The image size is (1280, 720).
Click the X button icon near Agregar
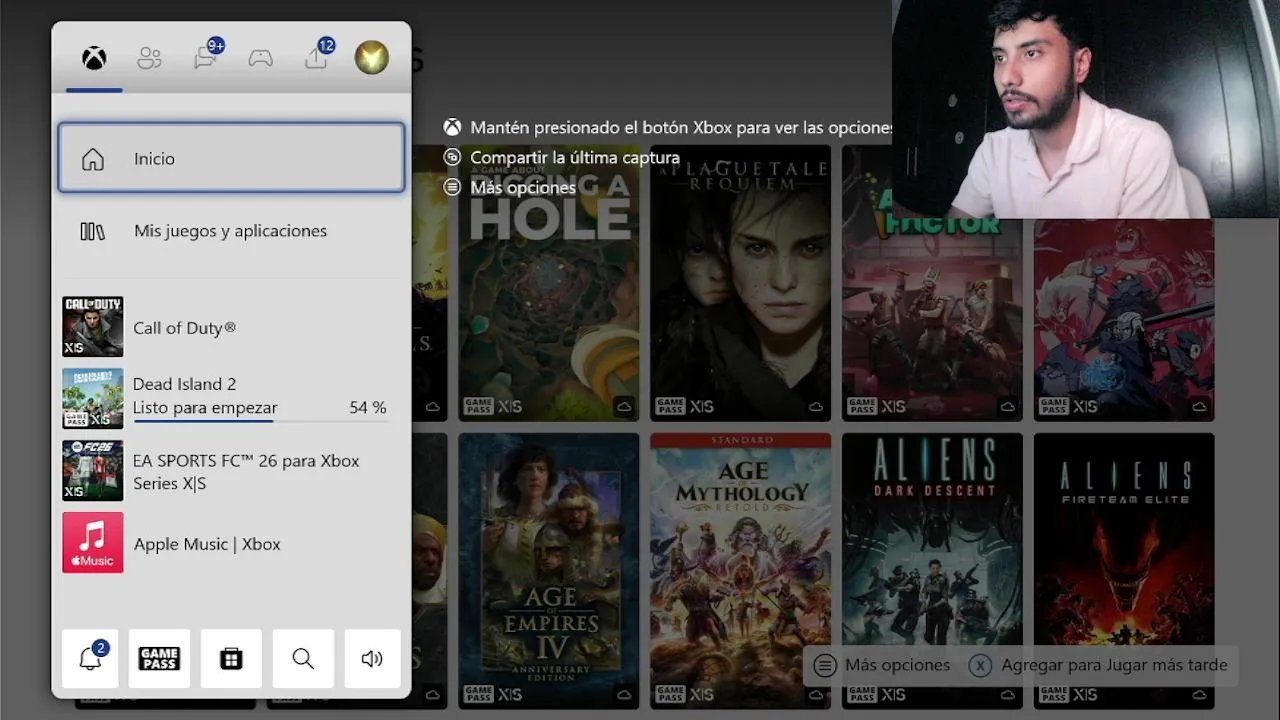[980, 665]
